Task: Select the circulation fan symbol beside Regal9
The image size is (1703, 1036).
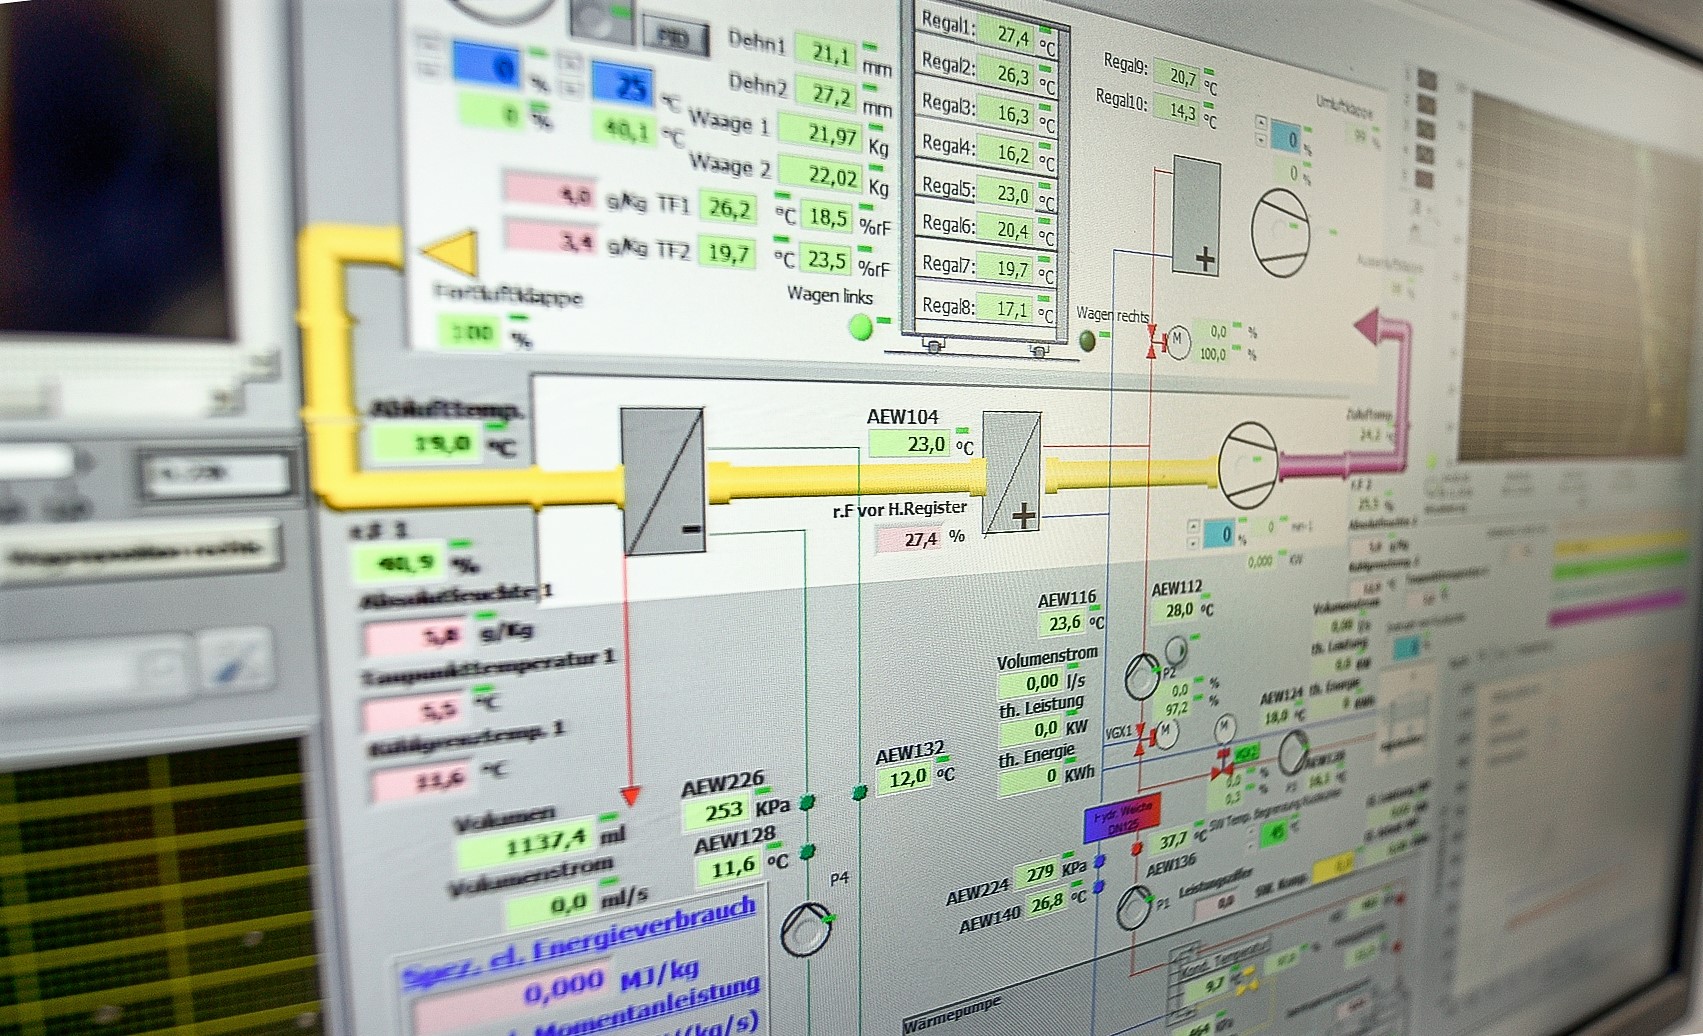Action: pyautogui.click(x=1280, y=231)
